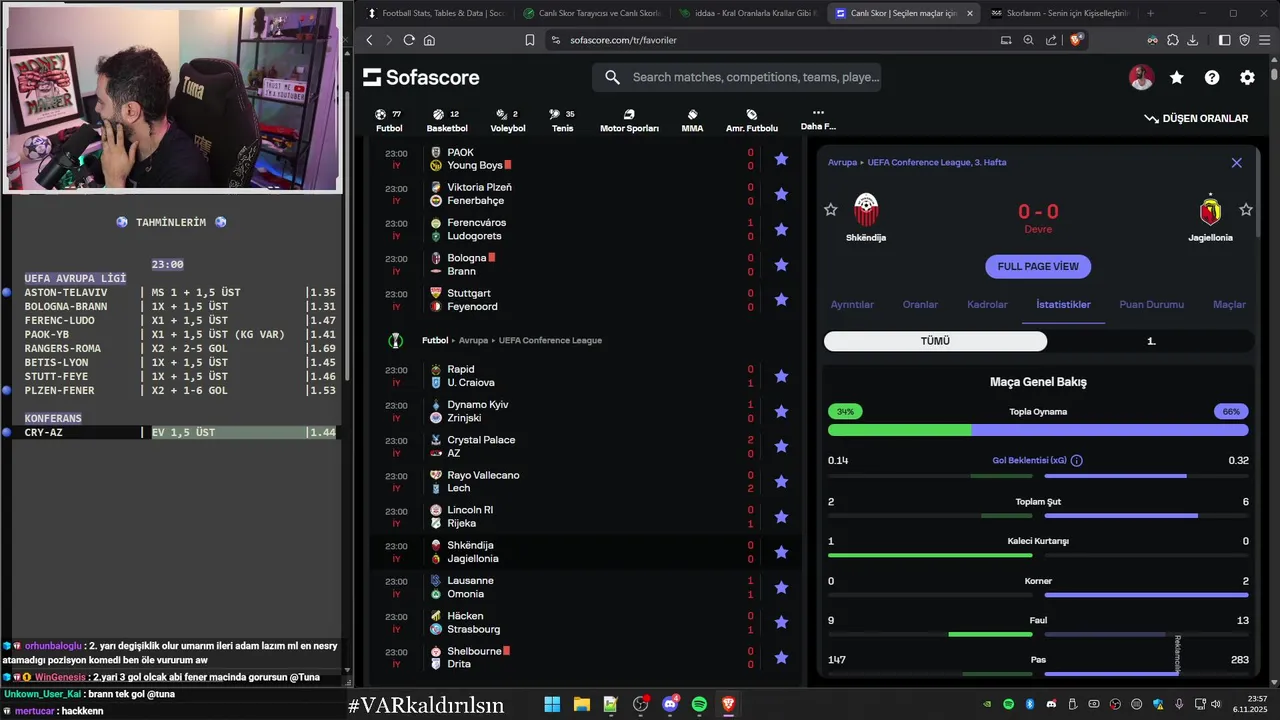Open Spotify from the taskbar
Screen dimensions: 1280x720
pyautogui.click(x=699, y=704)
